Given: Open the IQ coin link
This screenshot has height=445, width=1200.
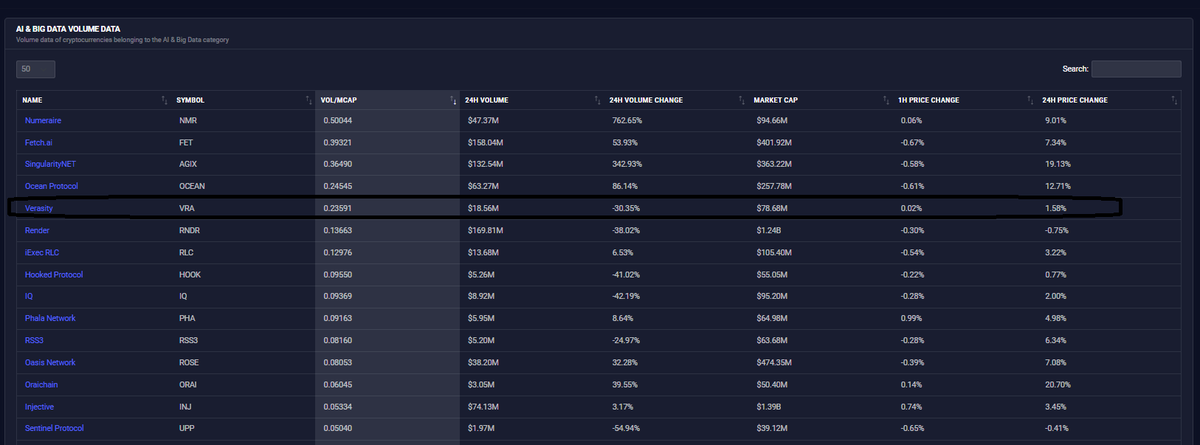Looking at the screenshot, I should point(29,296).
